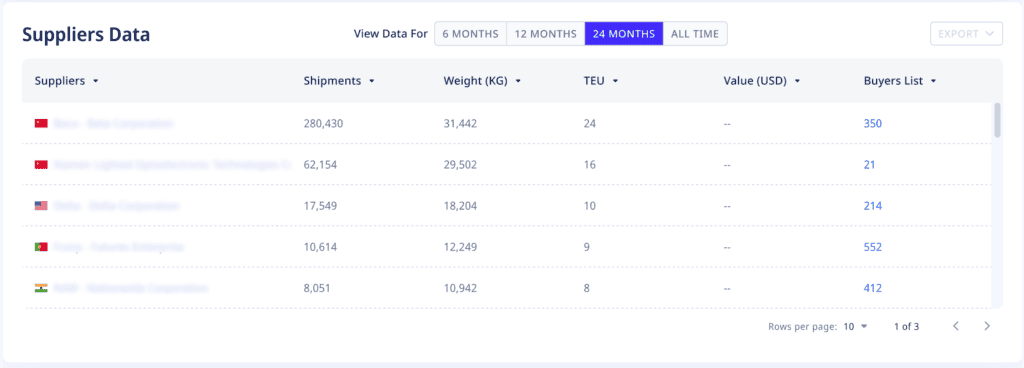The height and width of the screenshot is (368, 1024).
Task: Select the 24 MONTHS tab
Action: point(624,34)
